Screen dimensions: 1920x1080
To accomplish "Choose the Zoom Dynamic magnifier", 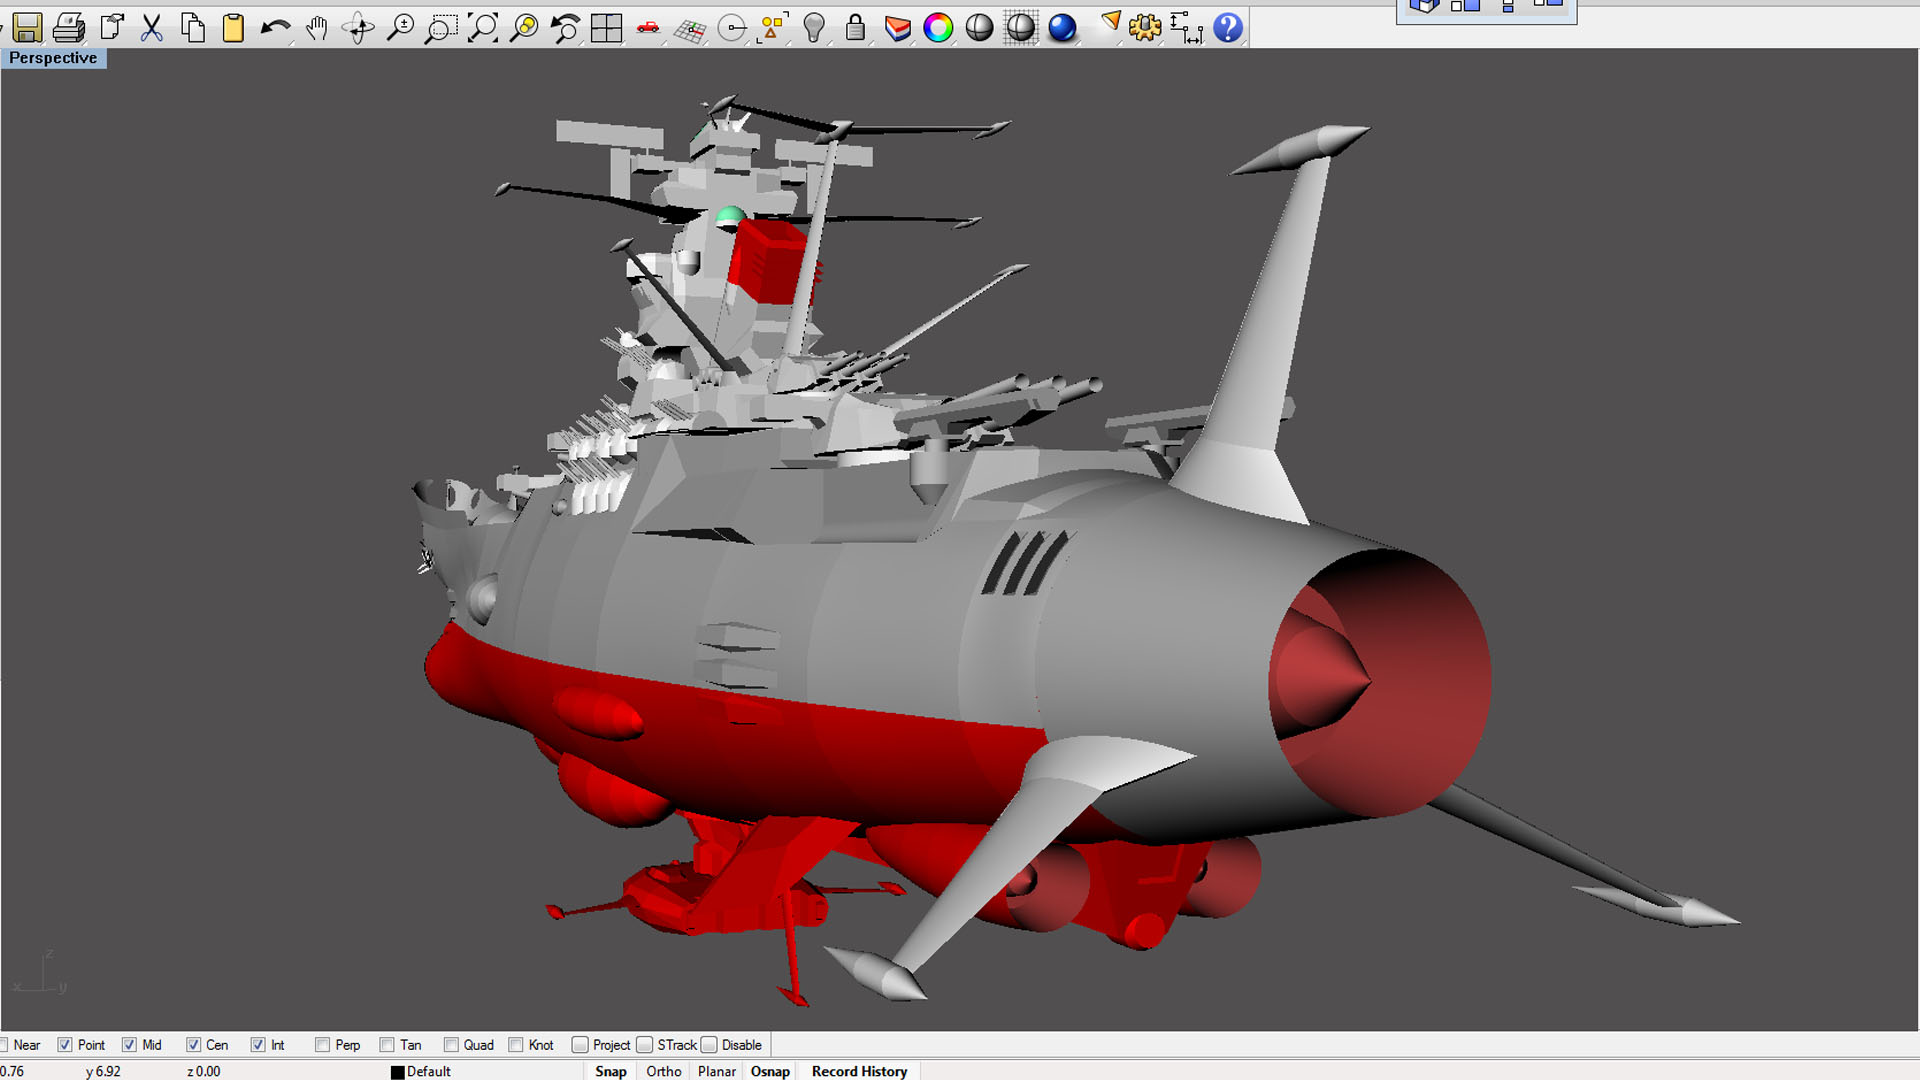I will (400, 27).
